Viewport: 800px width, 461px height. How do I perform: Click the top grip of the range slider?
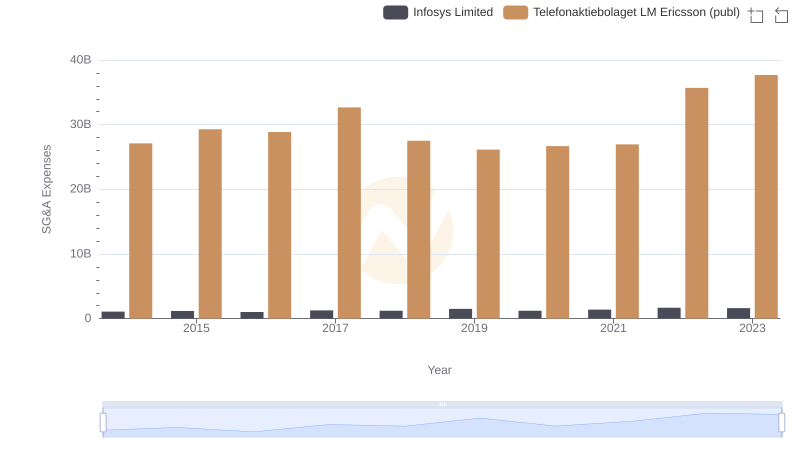pos(442,404)
